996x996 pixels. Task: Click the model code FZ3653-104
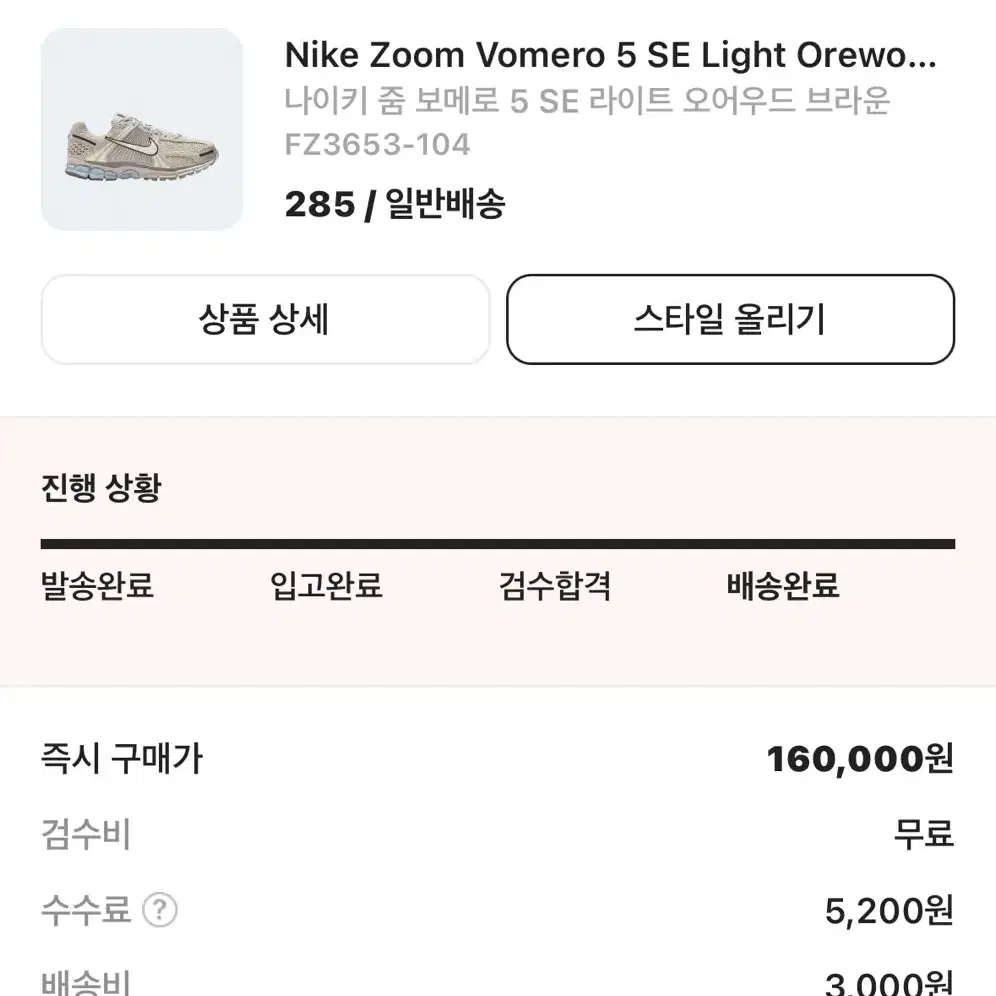point(377,144)
